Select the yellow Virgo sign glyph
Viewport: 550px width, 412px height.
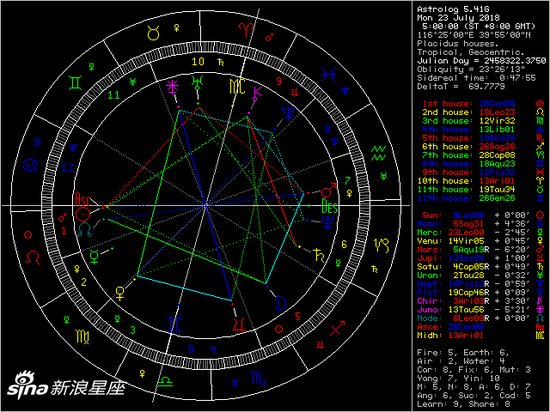click(x=83, y=336)
